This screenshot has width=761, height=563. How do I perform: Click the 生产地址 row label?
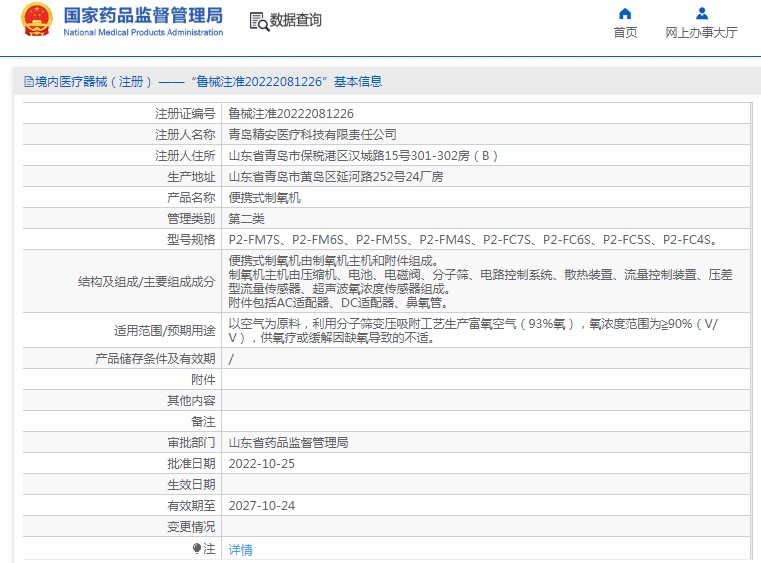(x=191, y=177)
